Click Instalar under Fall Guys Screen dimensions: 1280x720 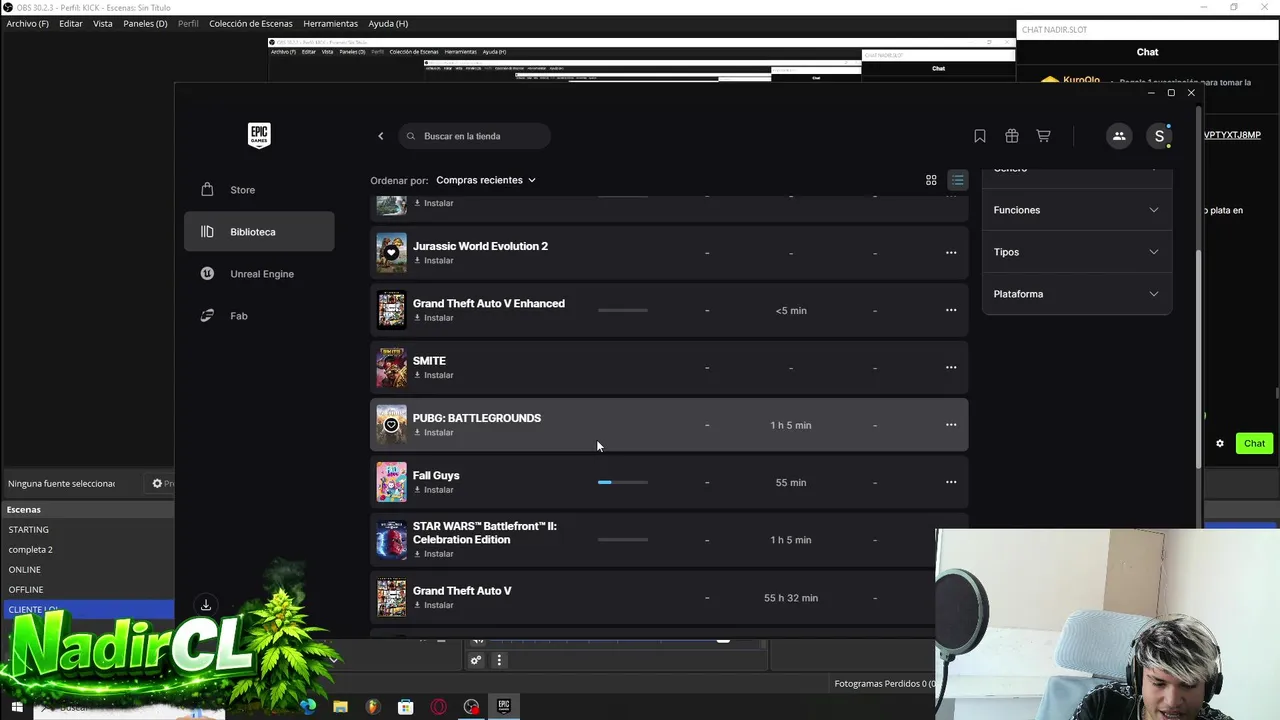434,490
